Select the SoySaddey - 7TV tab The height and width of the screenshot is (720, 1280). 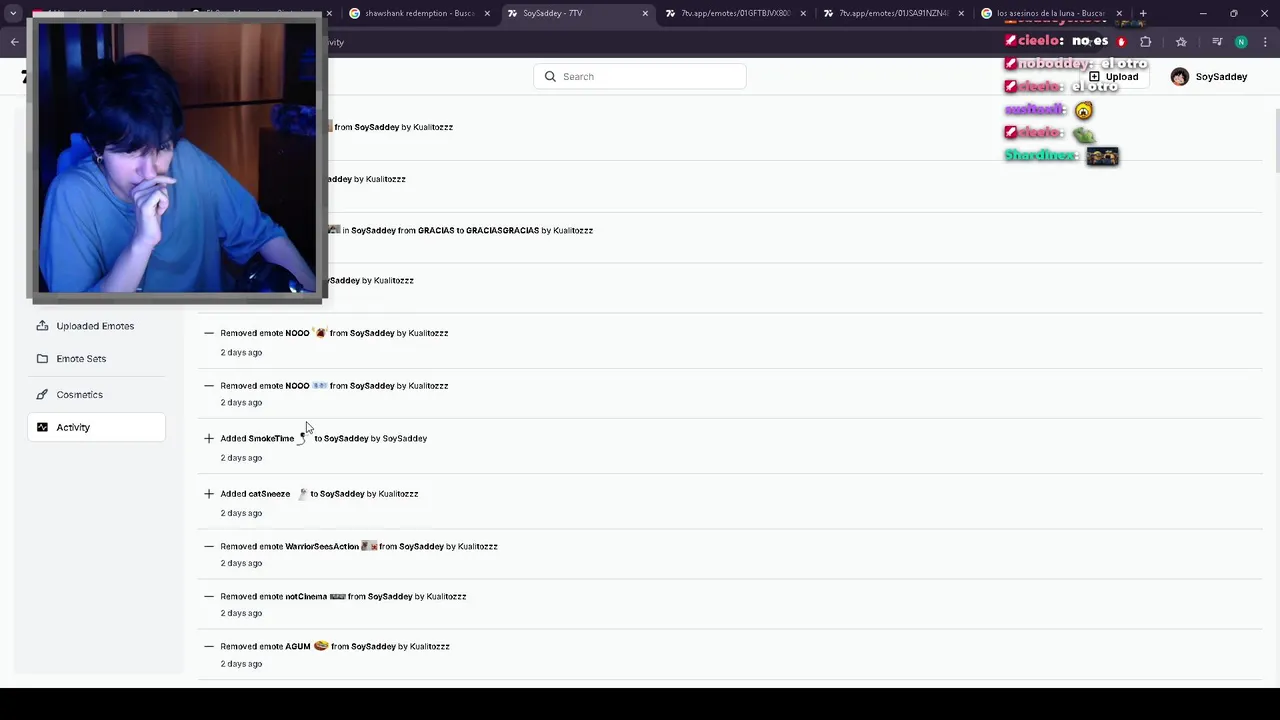[x=578, y=14]
